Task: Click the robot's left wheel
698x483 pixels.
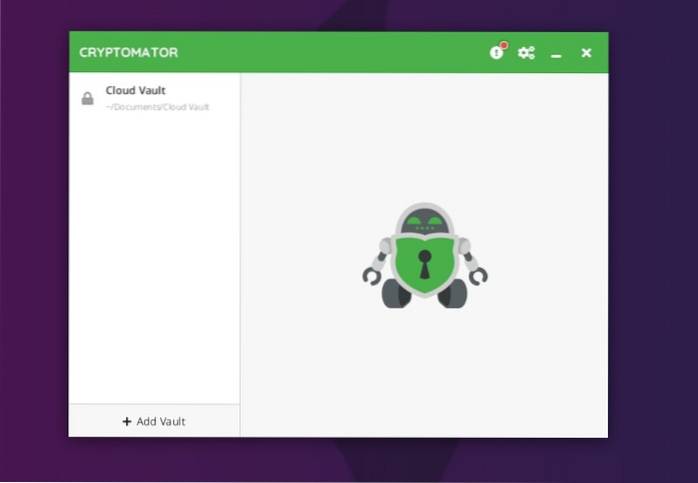Action: click(394, 293)
